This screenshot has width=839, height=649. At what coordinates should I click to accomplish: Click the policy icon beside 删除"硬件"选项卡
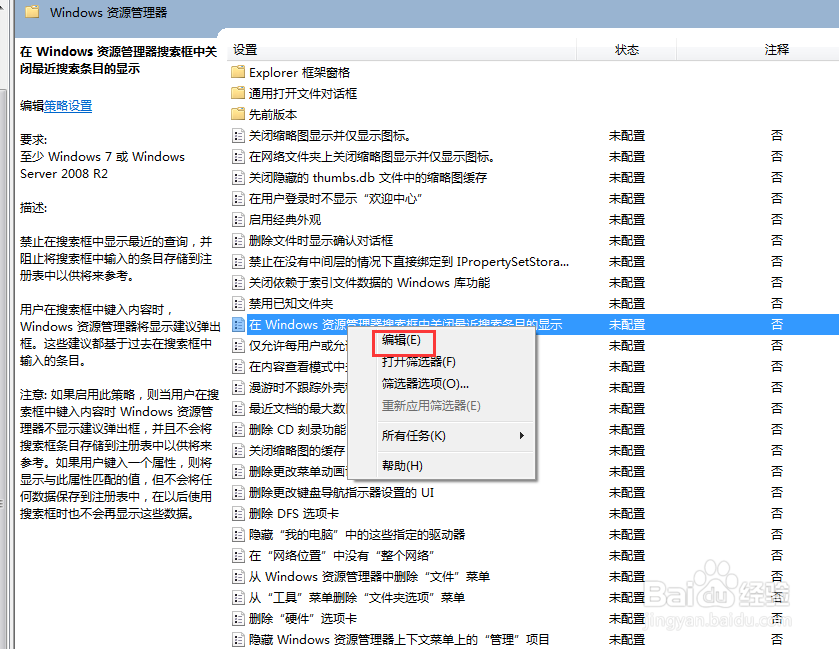238,619
